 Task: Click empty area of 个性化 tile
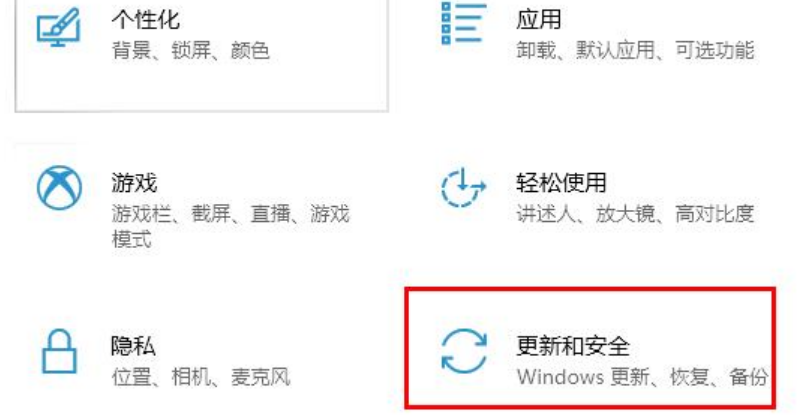pos(203,86)
